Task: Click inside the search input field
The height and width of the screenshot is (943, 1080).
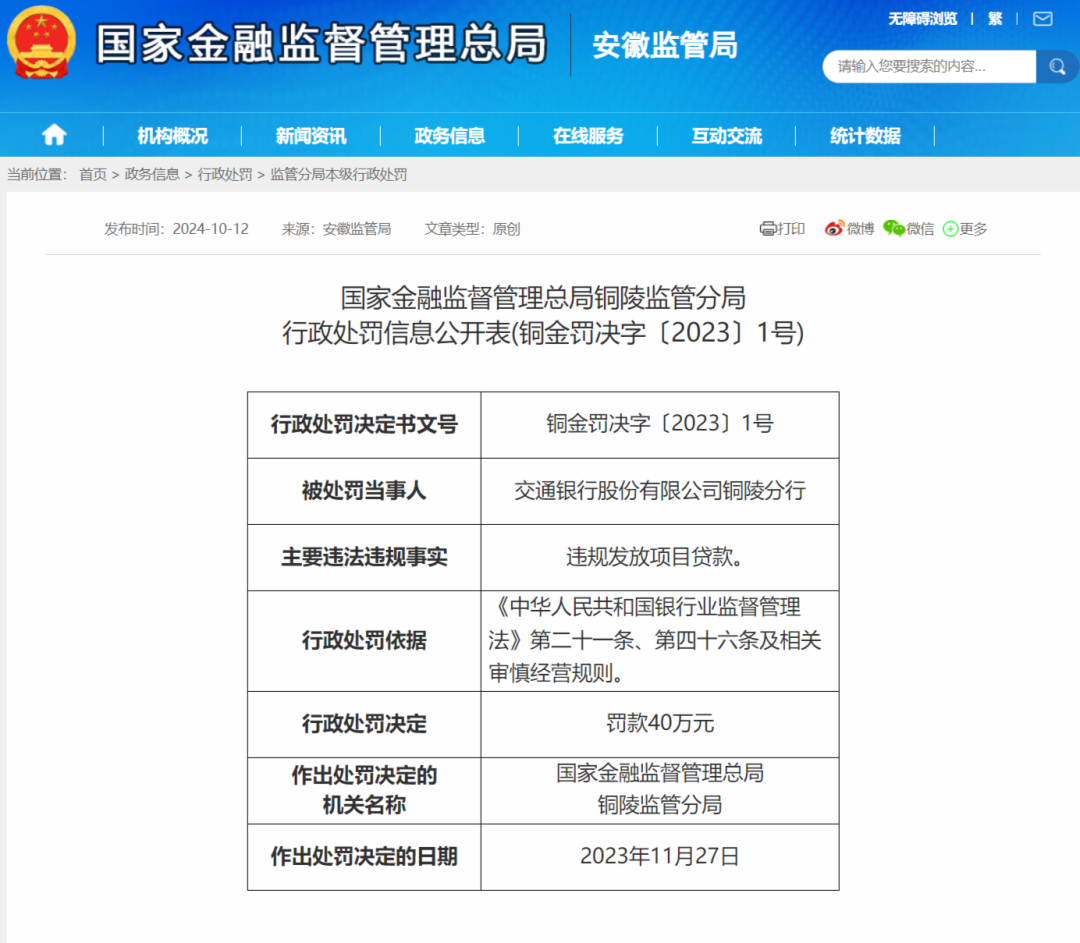Action: pyautogui.click(x=929, y=67)
